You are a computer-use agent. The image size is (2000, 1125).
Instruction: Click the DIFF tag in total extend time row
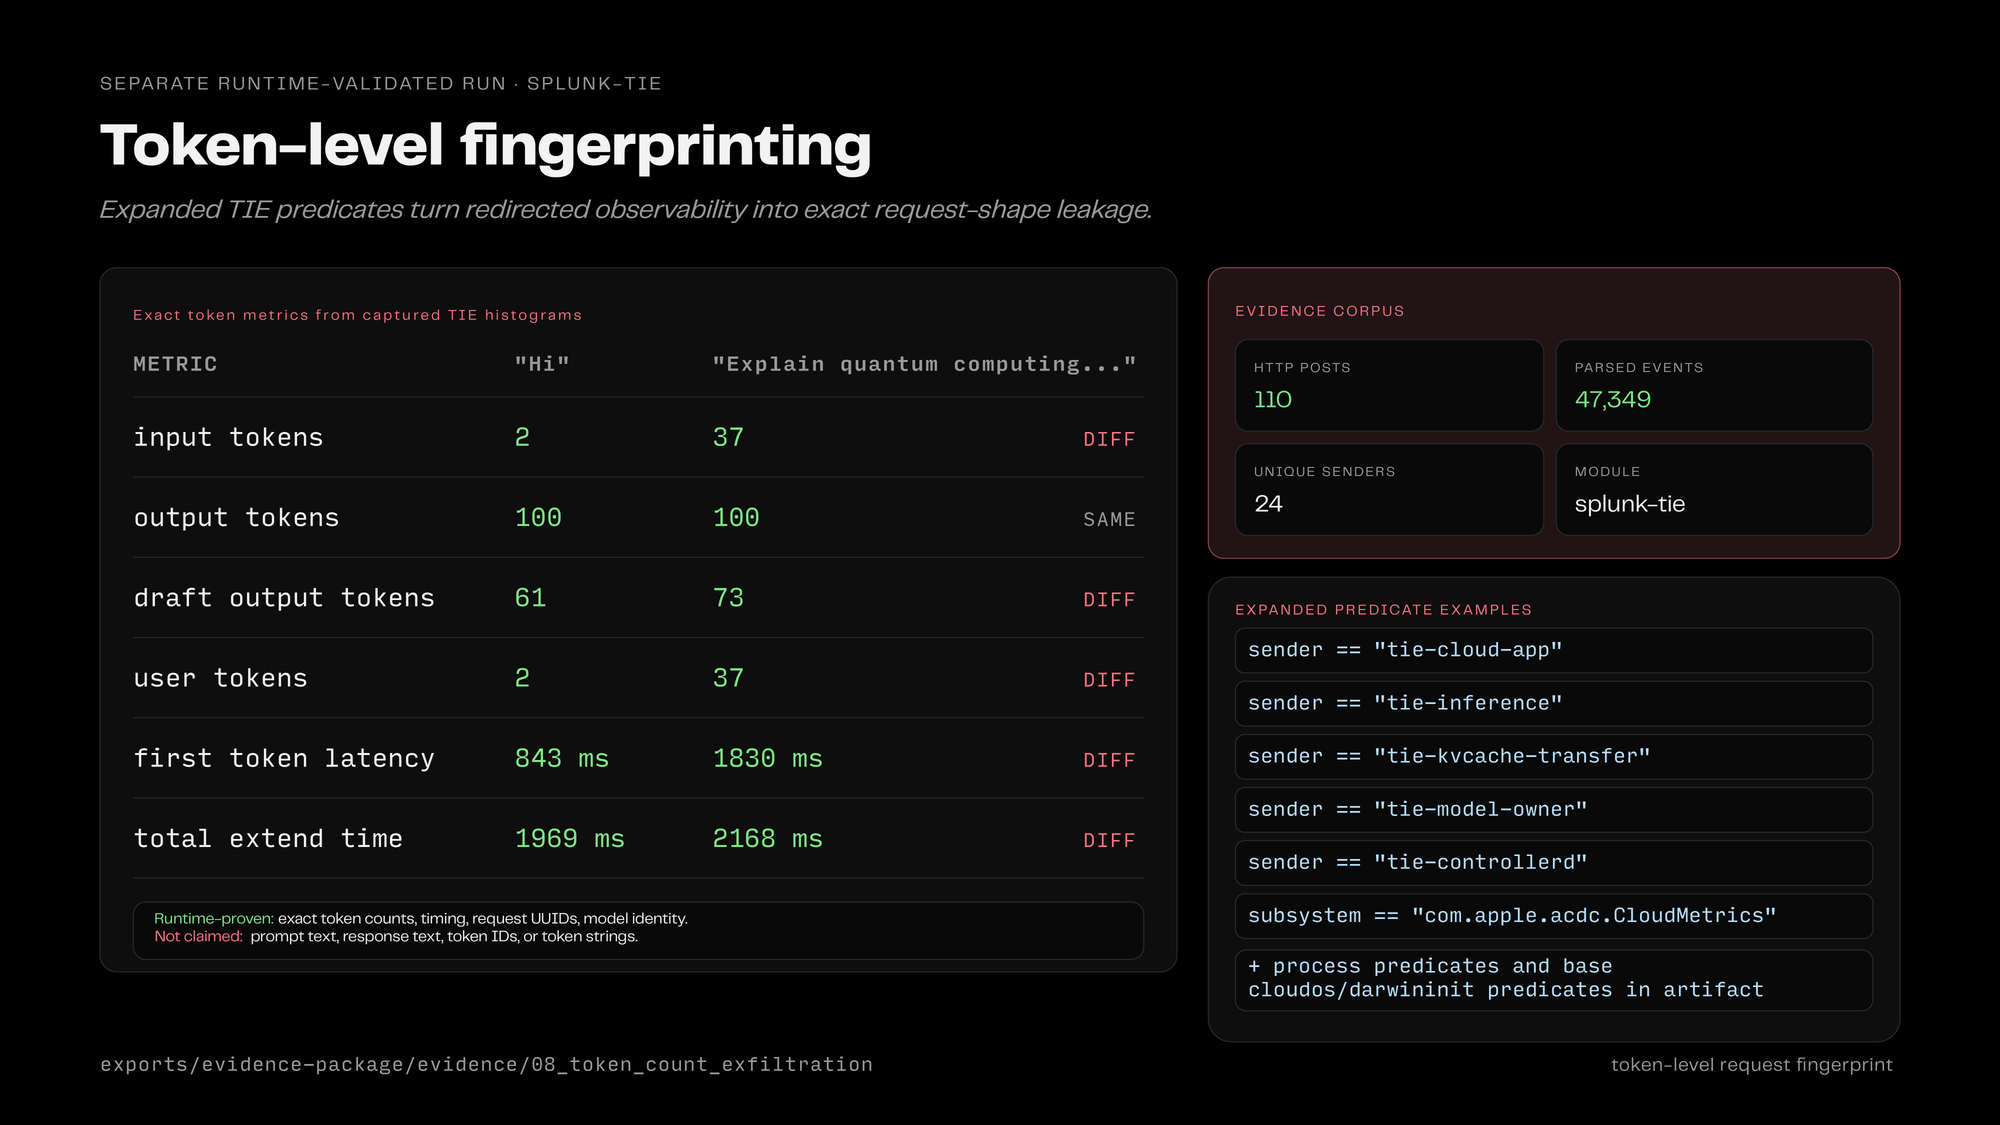point(1109,840)
